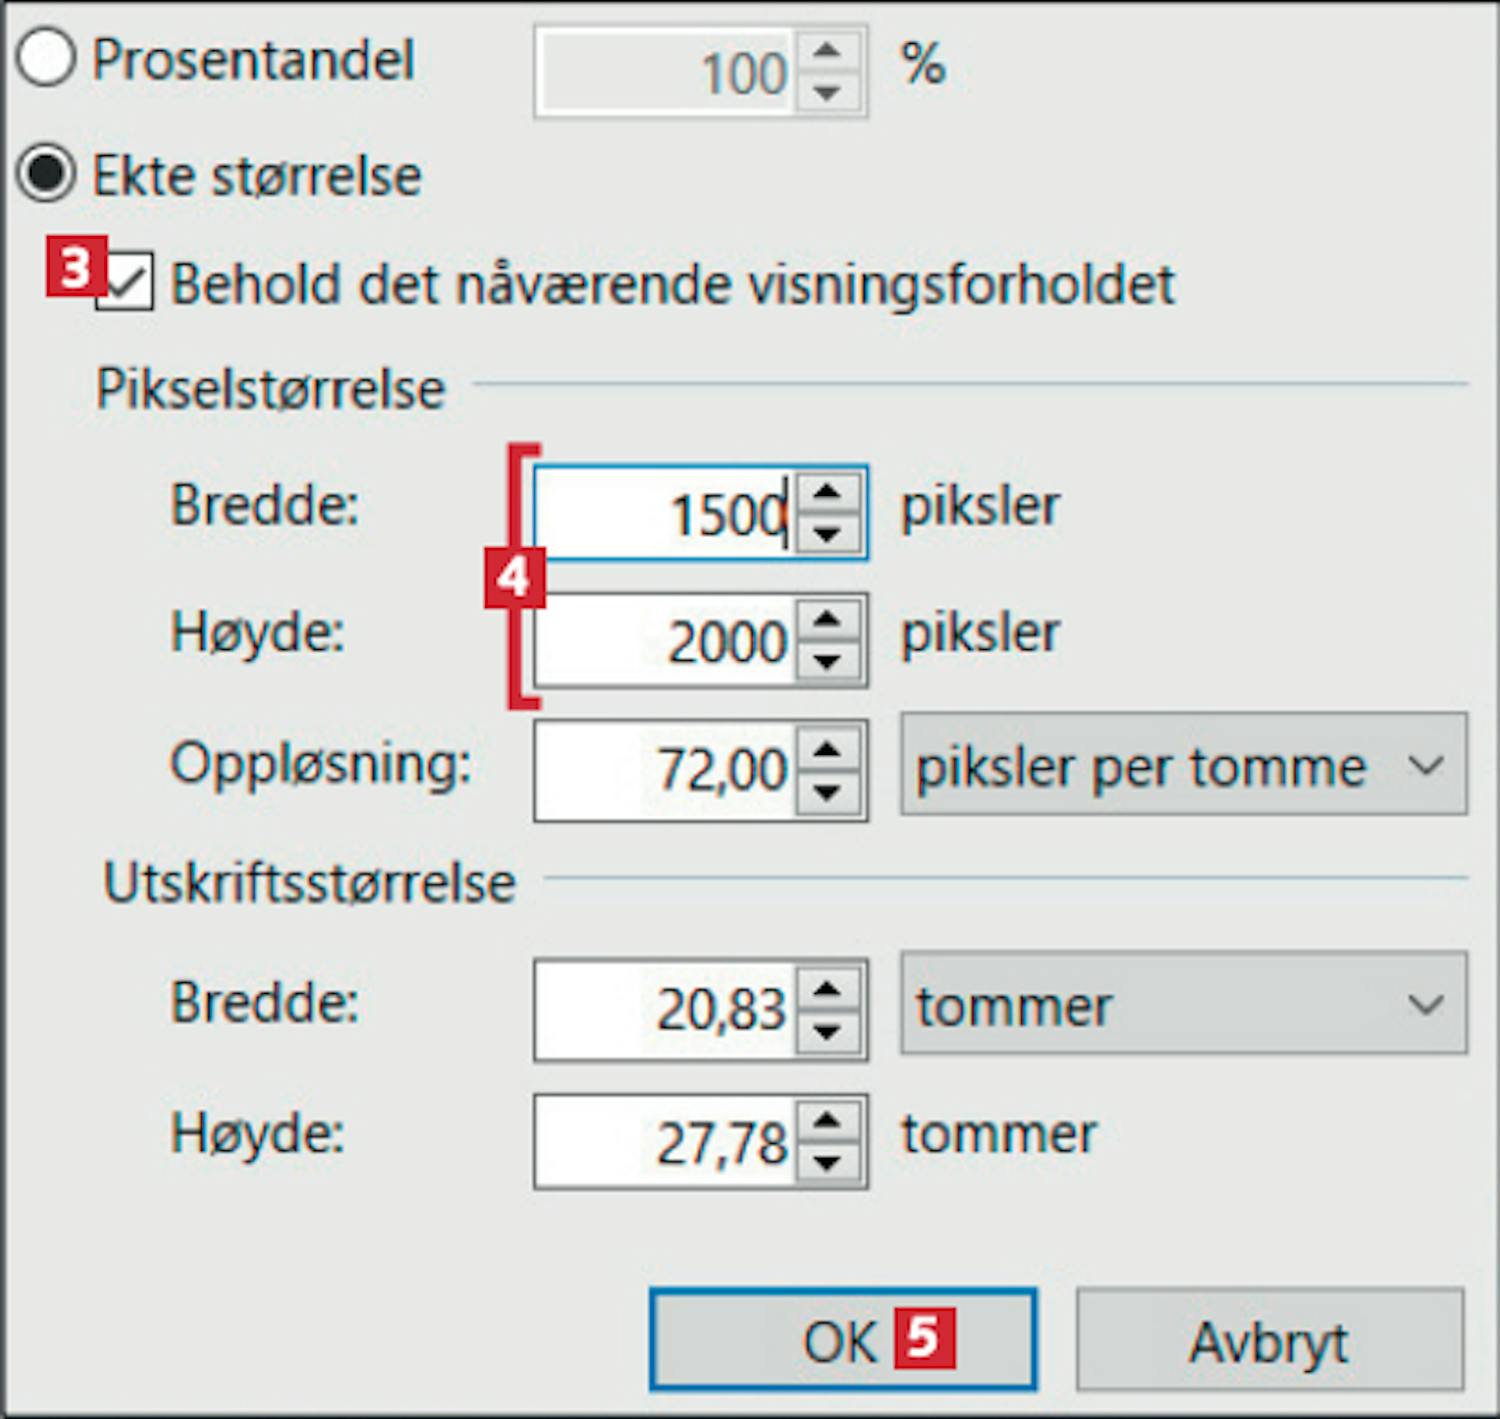The image size is (1500, 1419).
Task: Toggle Behold det nåværende visningsforholdet checkbox
Action: pos(126,283)
